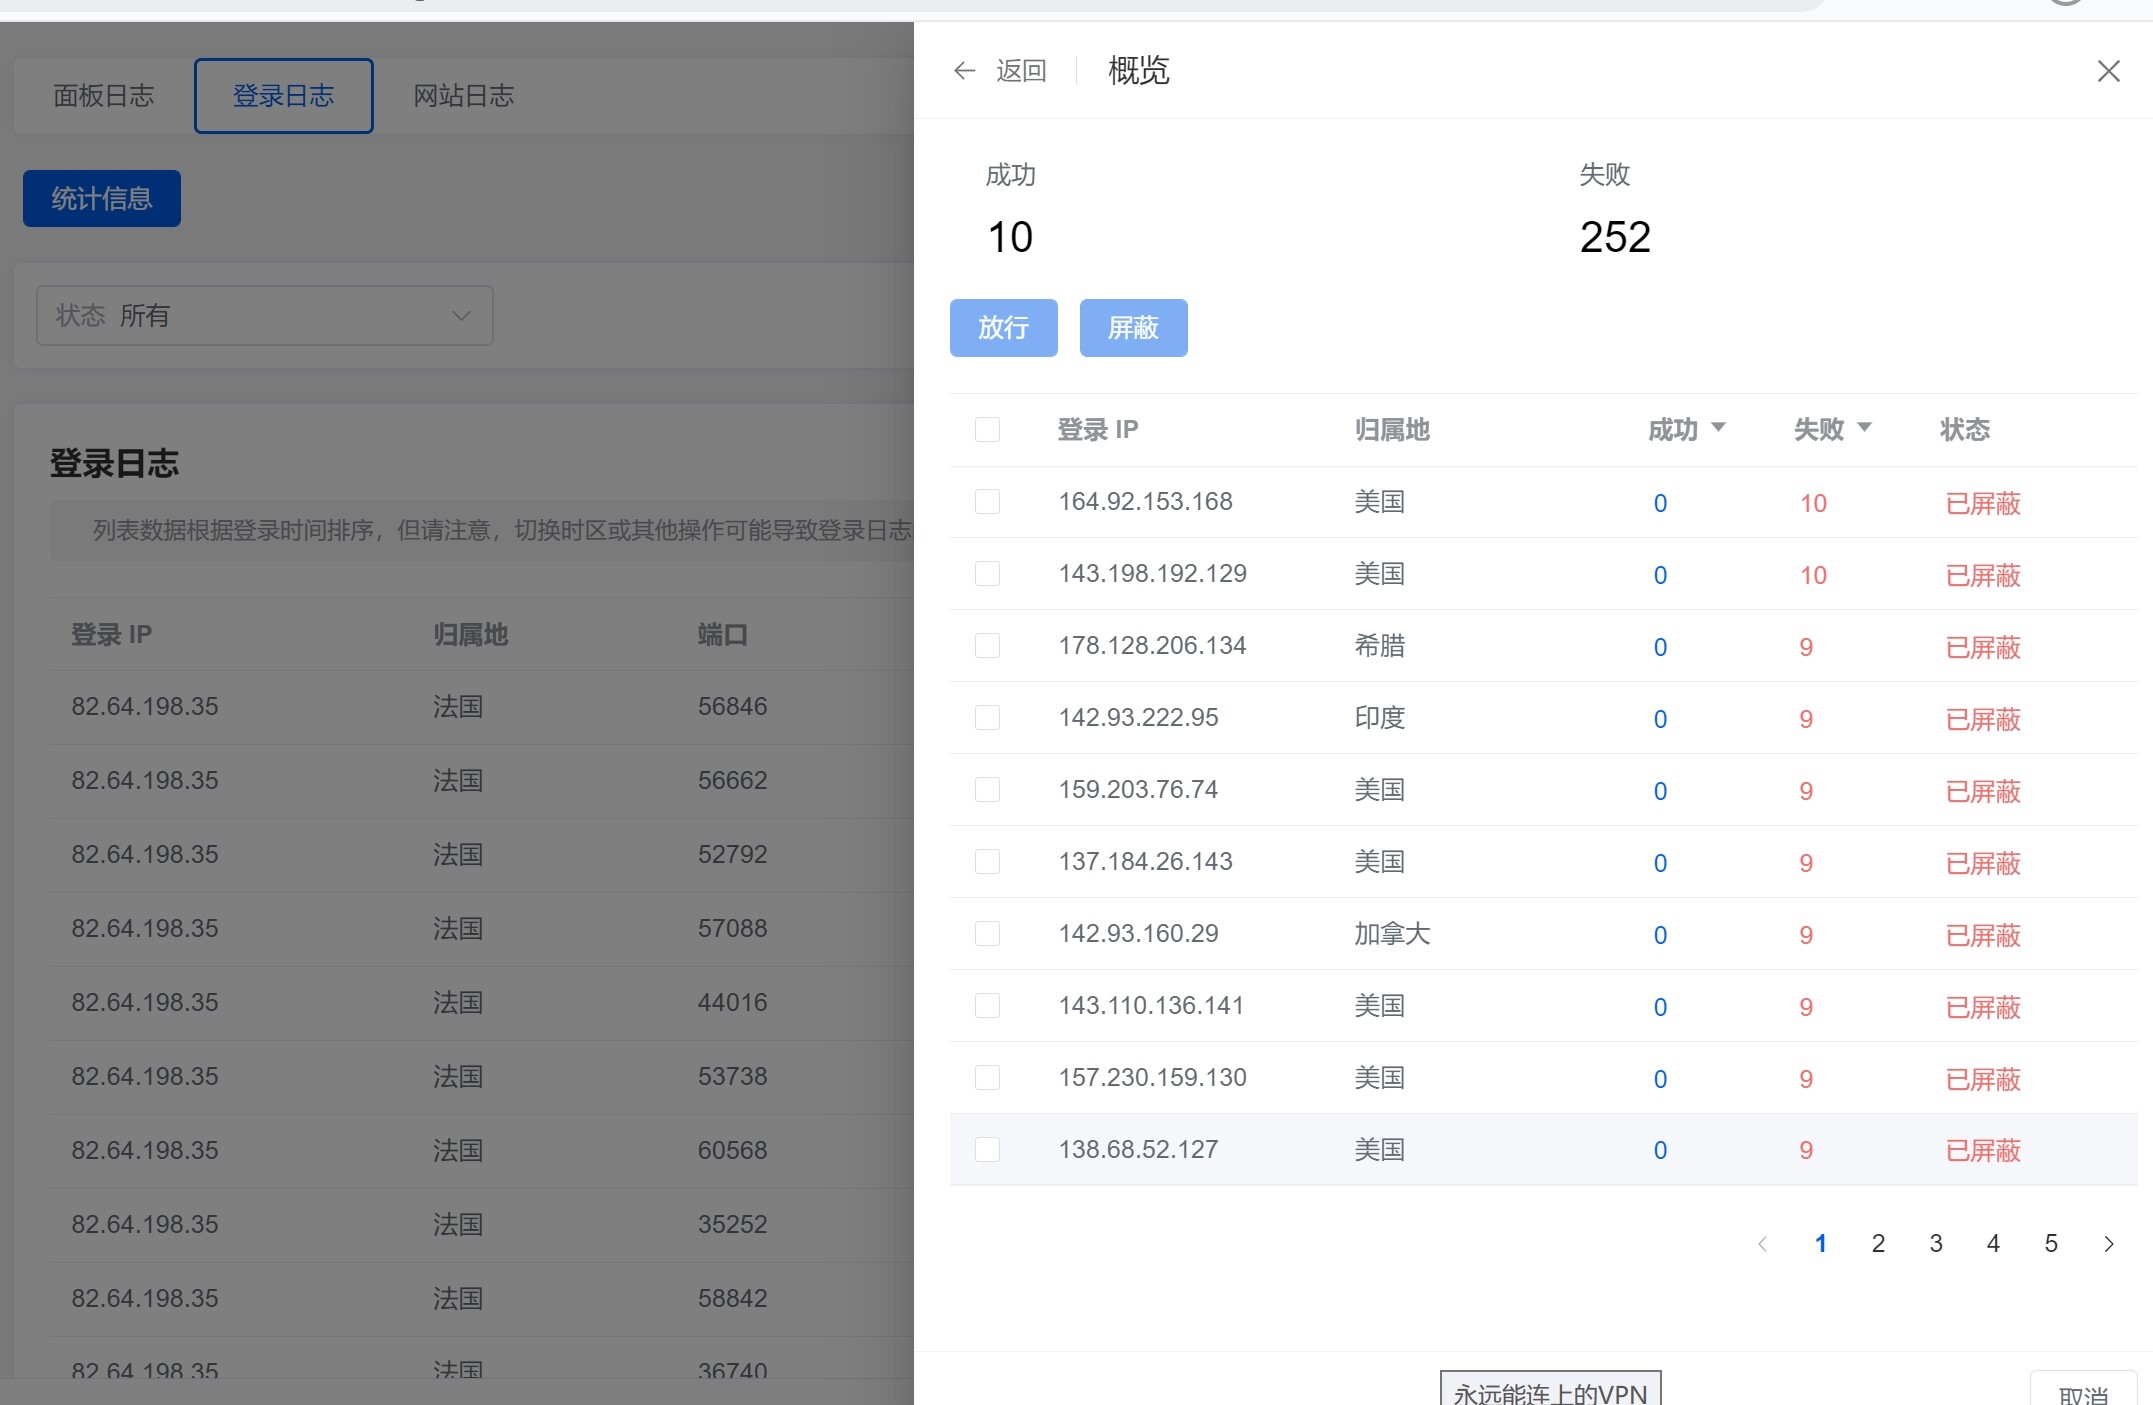
Task: Go to the previous page with left chevron
Action: [1763, 1244]
